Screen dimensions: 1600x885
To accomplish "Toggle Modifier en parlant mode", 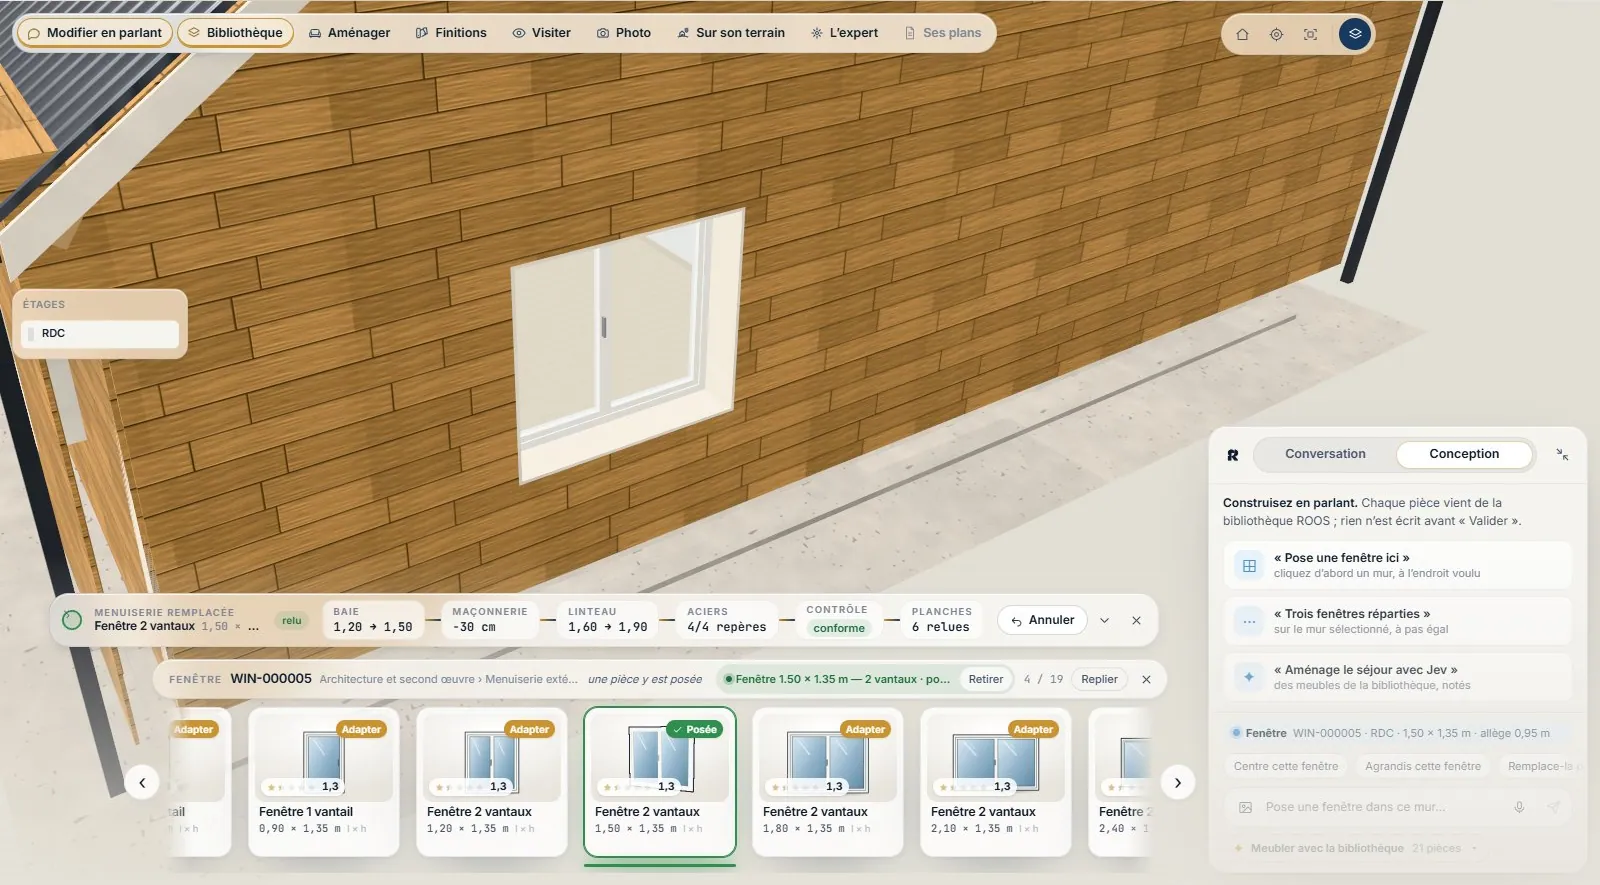I will pos(95,33).
